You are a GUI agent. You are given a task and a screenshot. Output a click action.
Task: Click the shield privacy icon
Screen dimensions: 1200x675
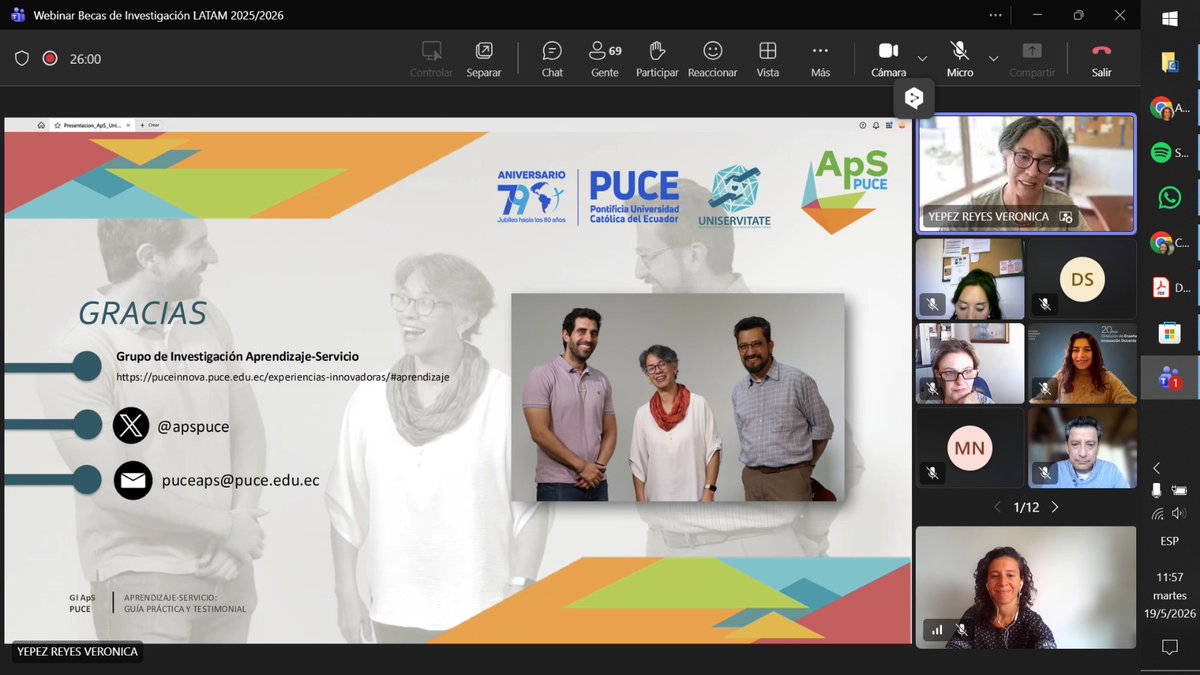22,59
